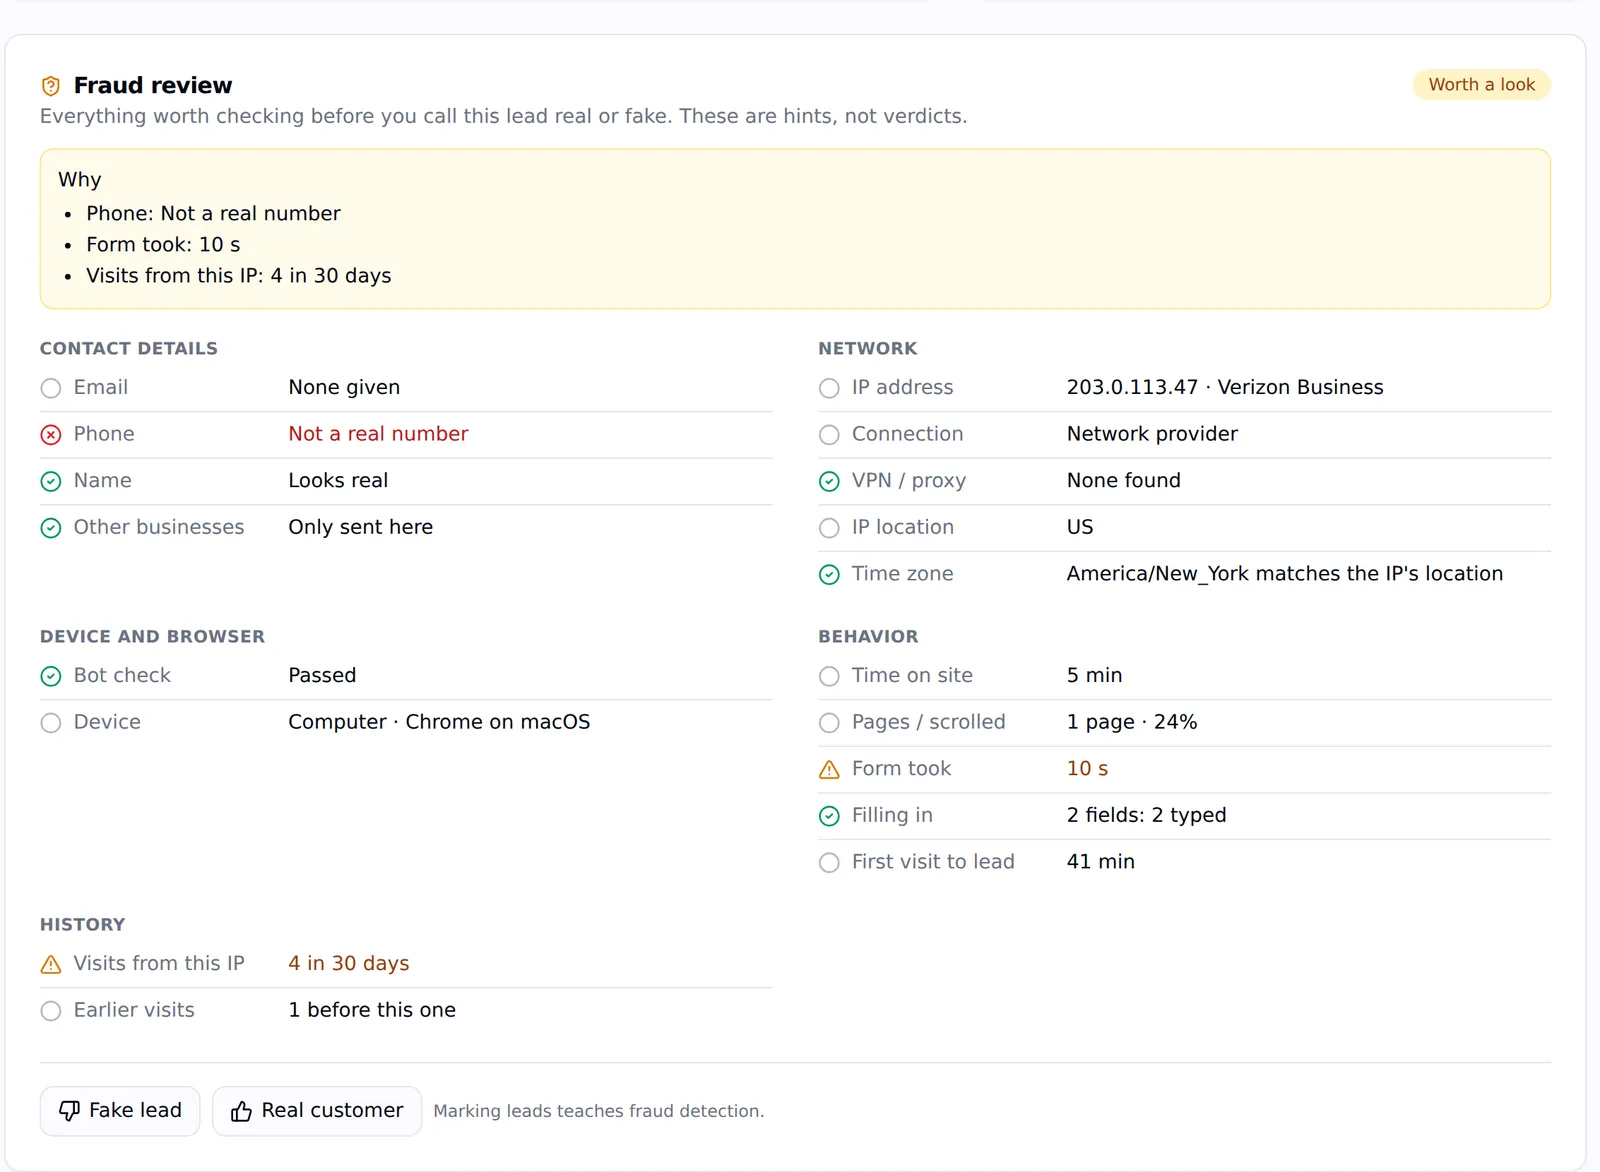Click the shield icon beside Fraud review

pyautogui.click(x=51, y=86)
